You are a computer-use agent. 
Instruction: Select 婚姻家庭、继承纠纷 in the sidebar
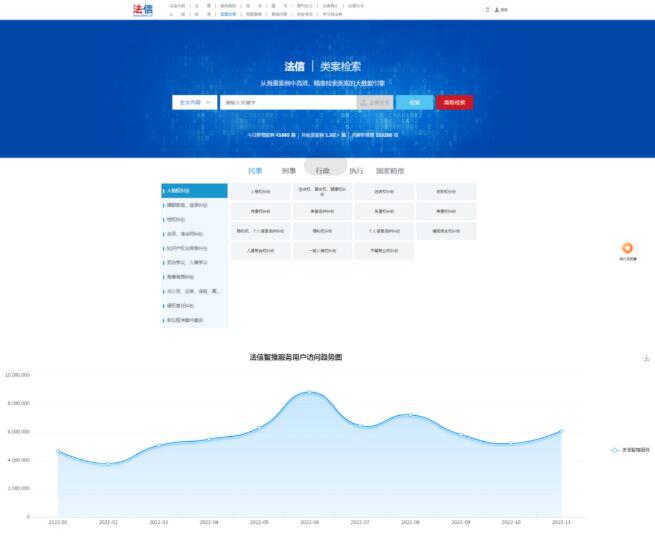point(195,205)
